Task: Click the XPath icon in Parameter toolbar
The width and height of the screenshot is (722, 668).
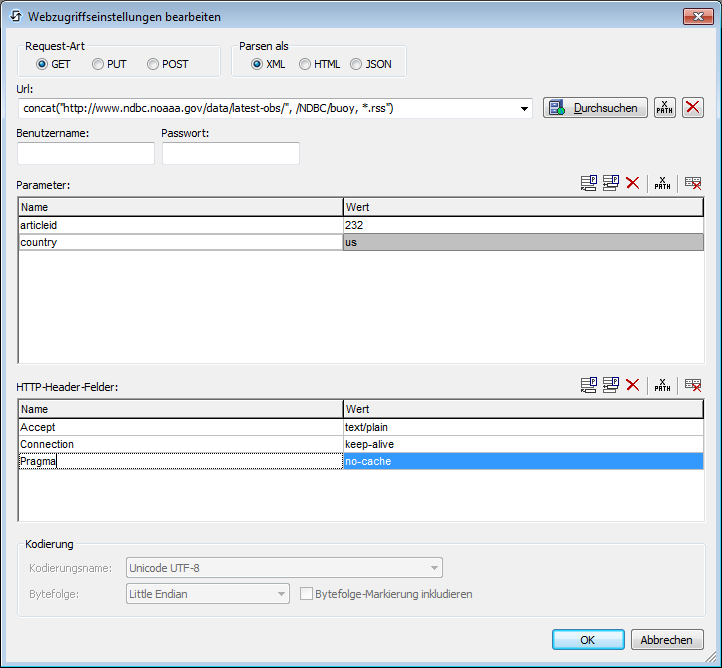Action: 662,183
